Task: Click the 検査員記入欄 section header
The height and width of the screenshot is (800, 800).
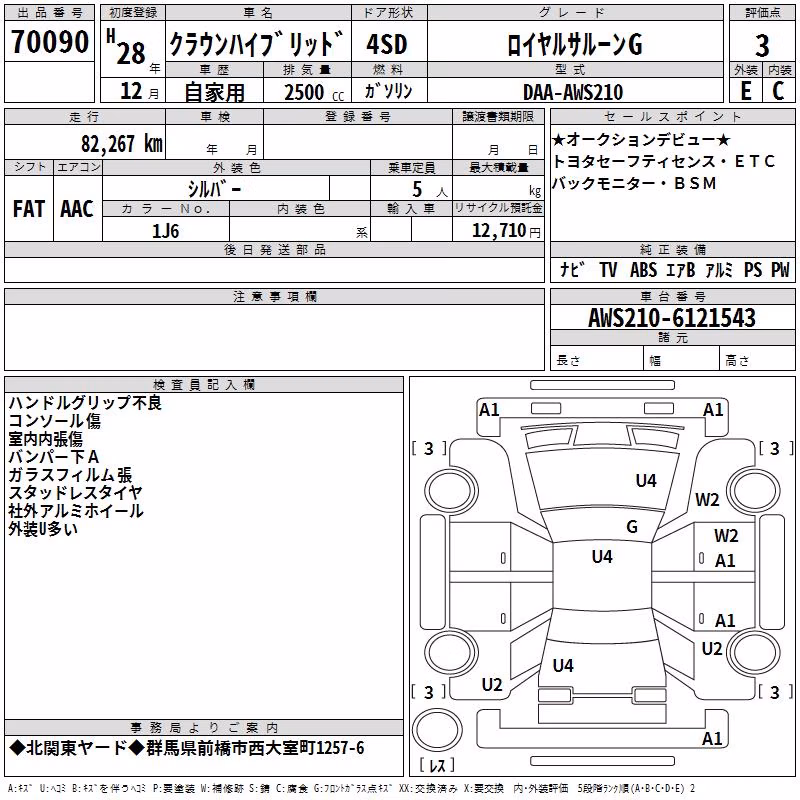Action: [x=204, y=385]
